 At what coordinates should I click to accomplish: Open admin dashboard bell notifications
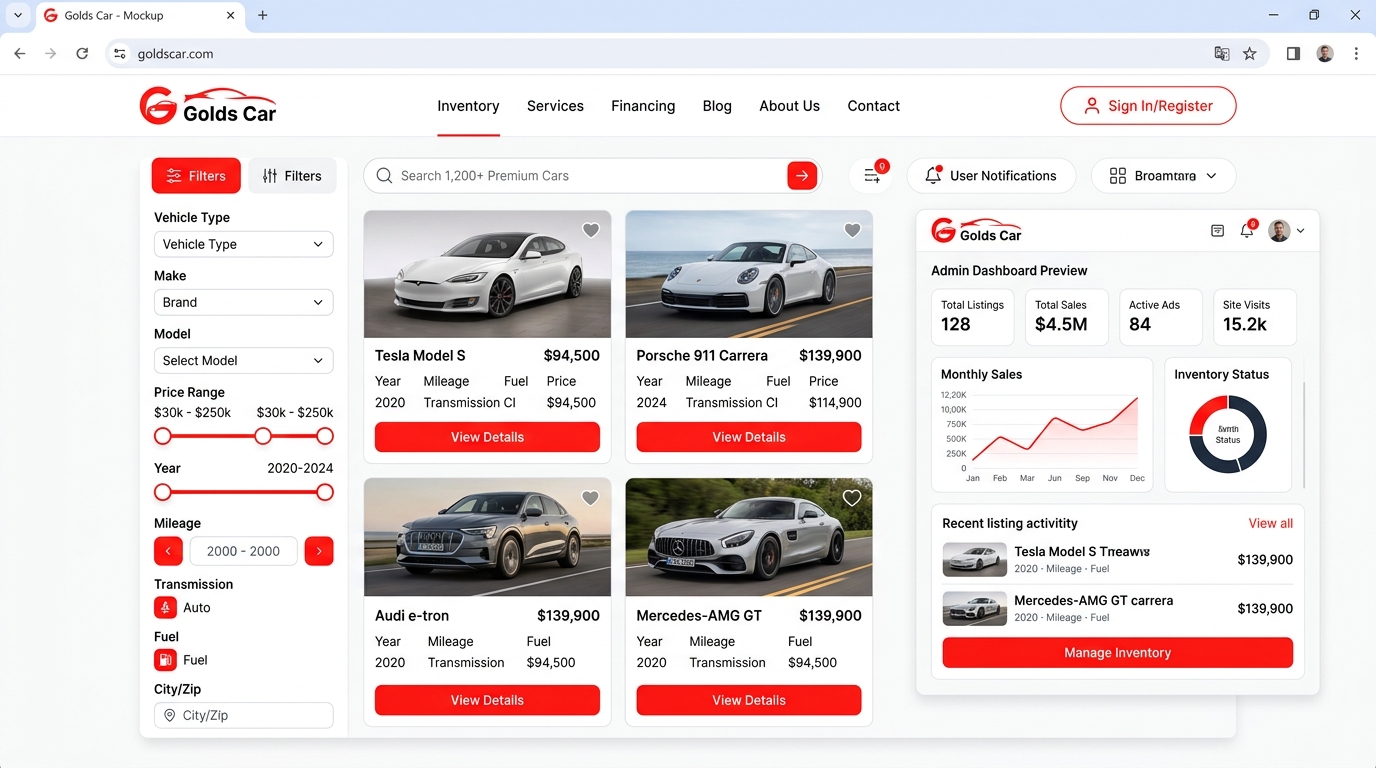1247,230
